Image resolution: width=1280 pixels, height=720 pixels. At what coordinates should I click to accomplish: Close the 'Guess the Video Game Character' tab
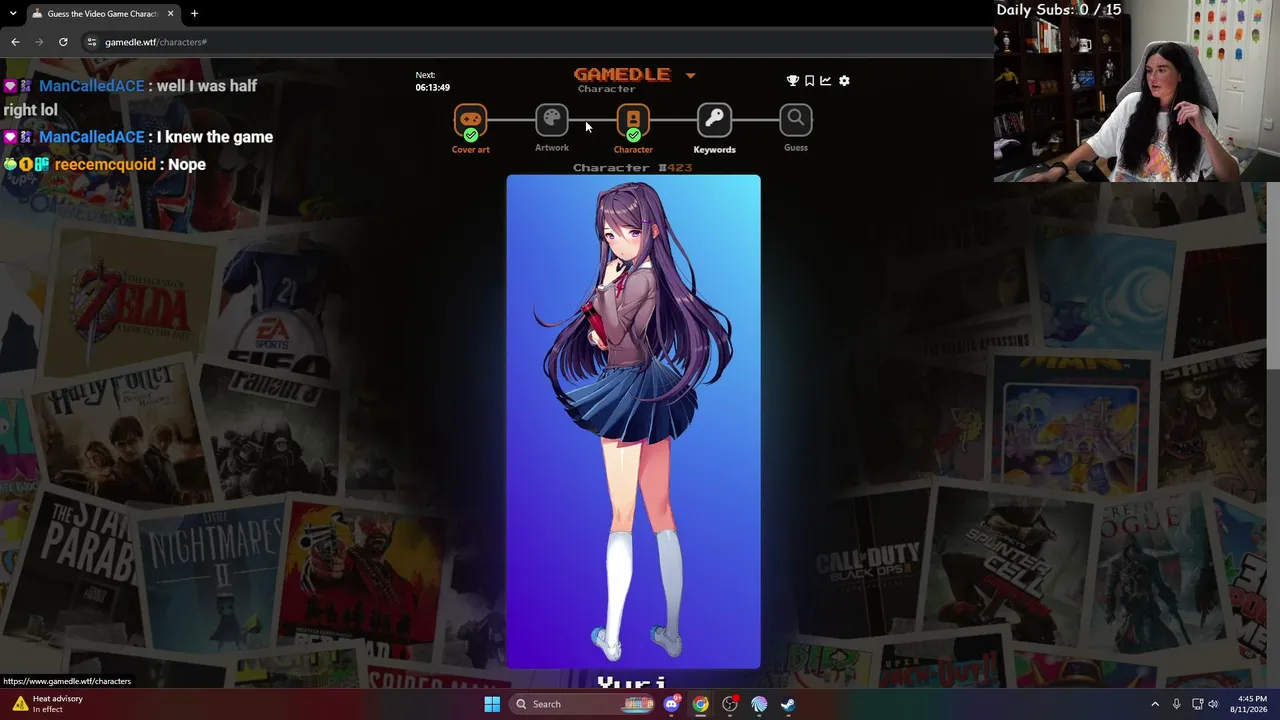click(171, 14)
